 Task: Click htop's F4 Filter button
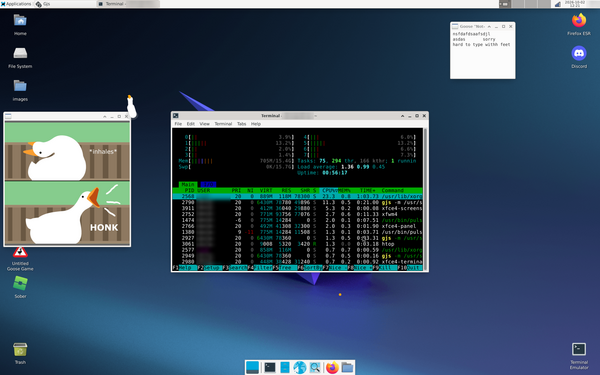(x=260, y=268)
